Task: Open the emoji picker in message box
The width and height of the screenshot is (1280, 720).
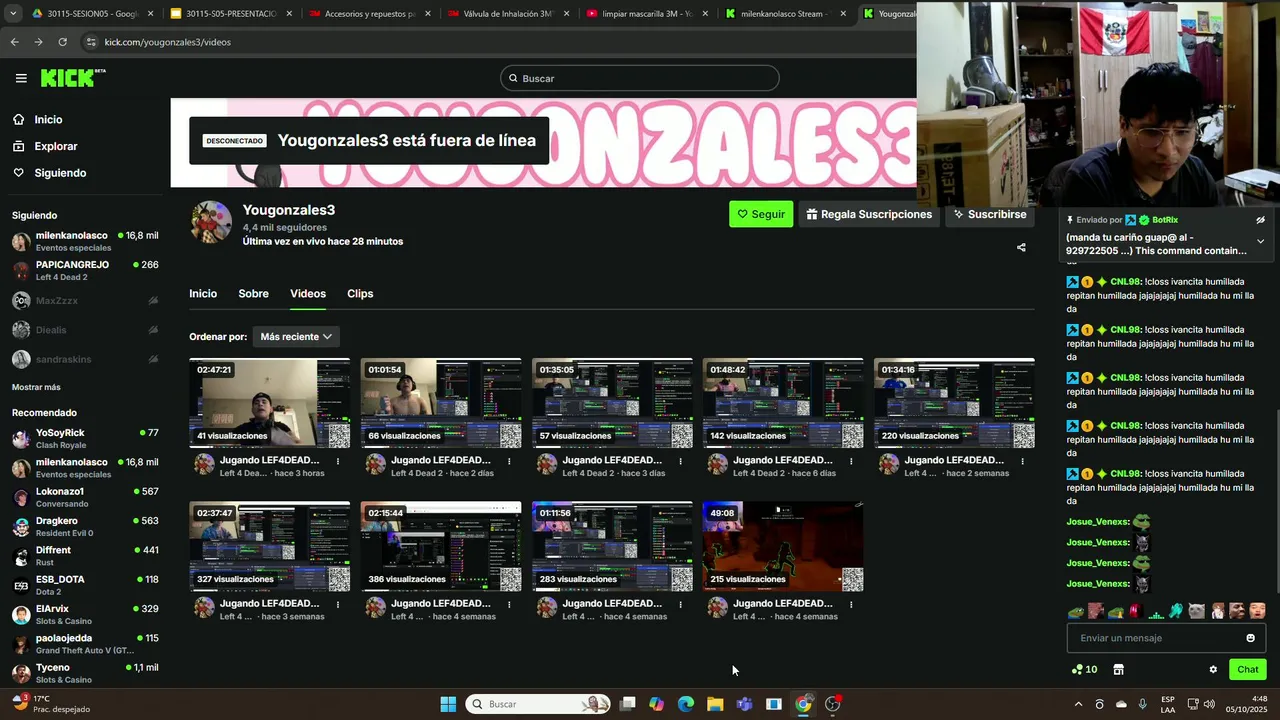Action: tap(1250, 638)
